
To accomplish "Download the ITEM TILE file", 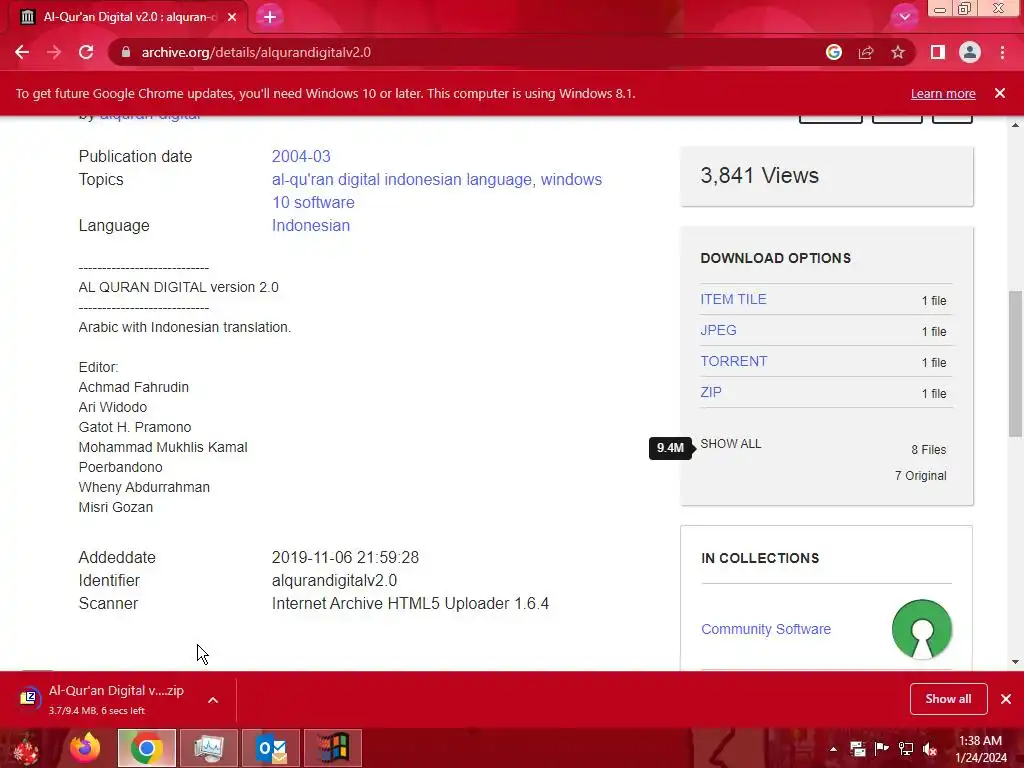I will coord(733,299).
